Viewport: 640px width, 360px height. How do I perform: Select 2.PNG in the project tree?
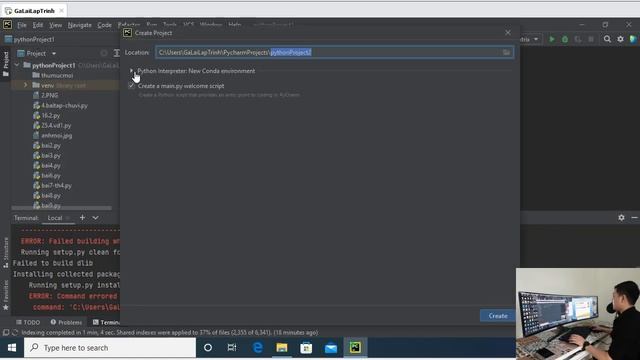pyautogui.click(x=49, y=95)
